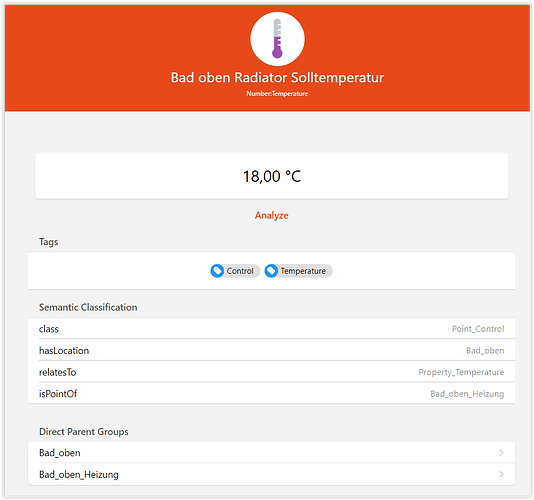
Task: Click the Control tag's blue icon
Action: 217,271
